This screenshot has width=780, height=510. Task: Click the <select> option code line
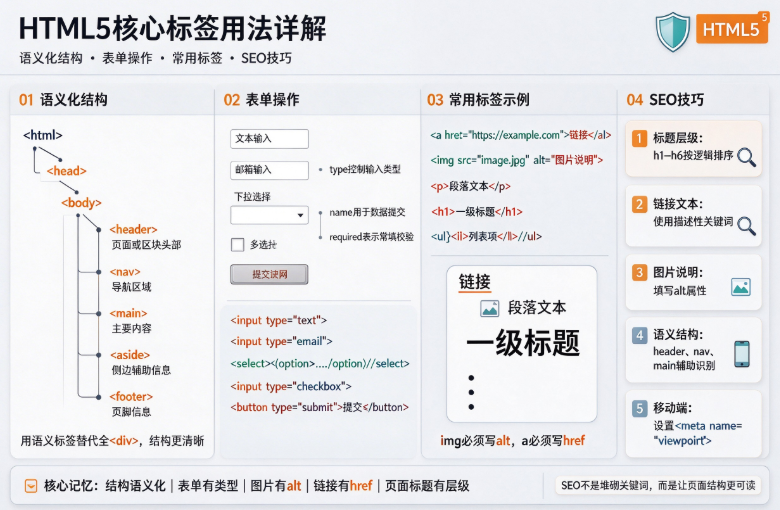pos(320,364)
